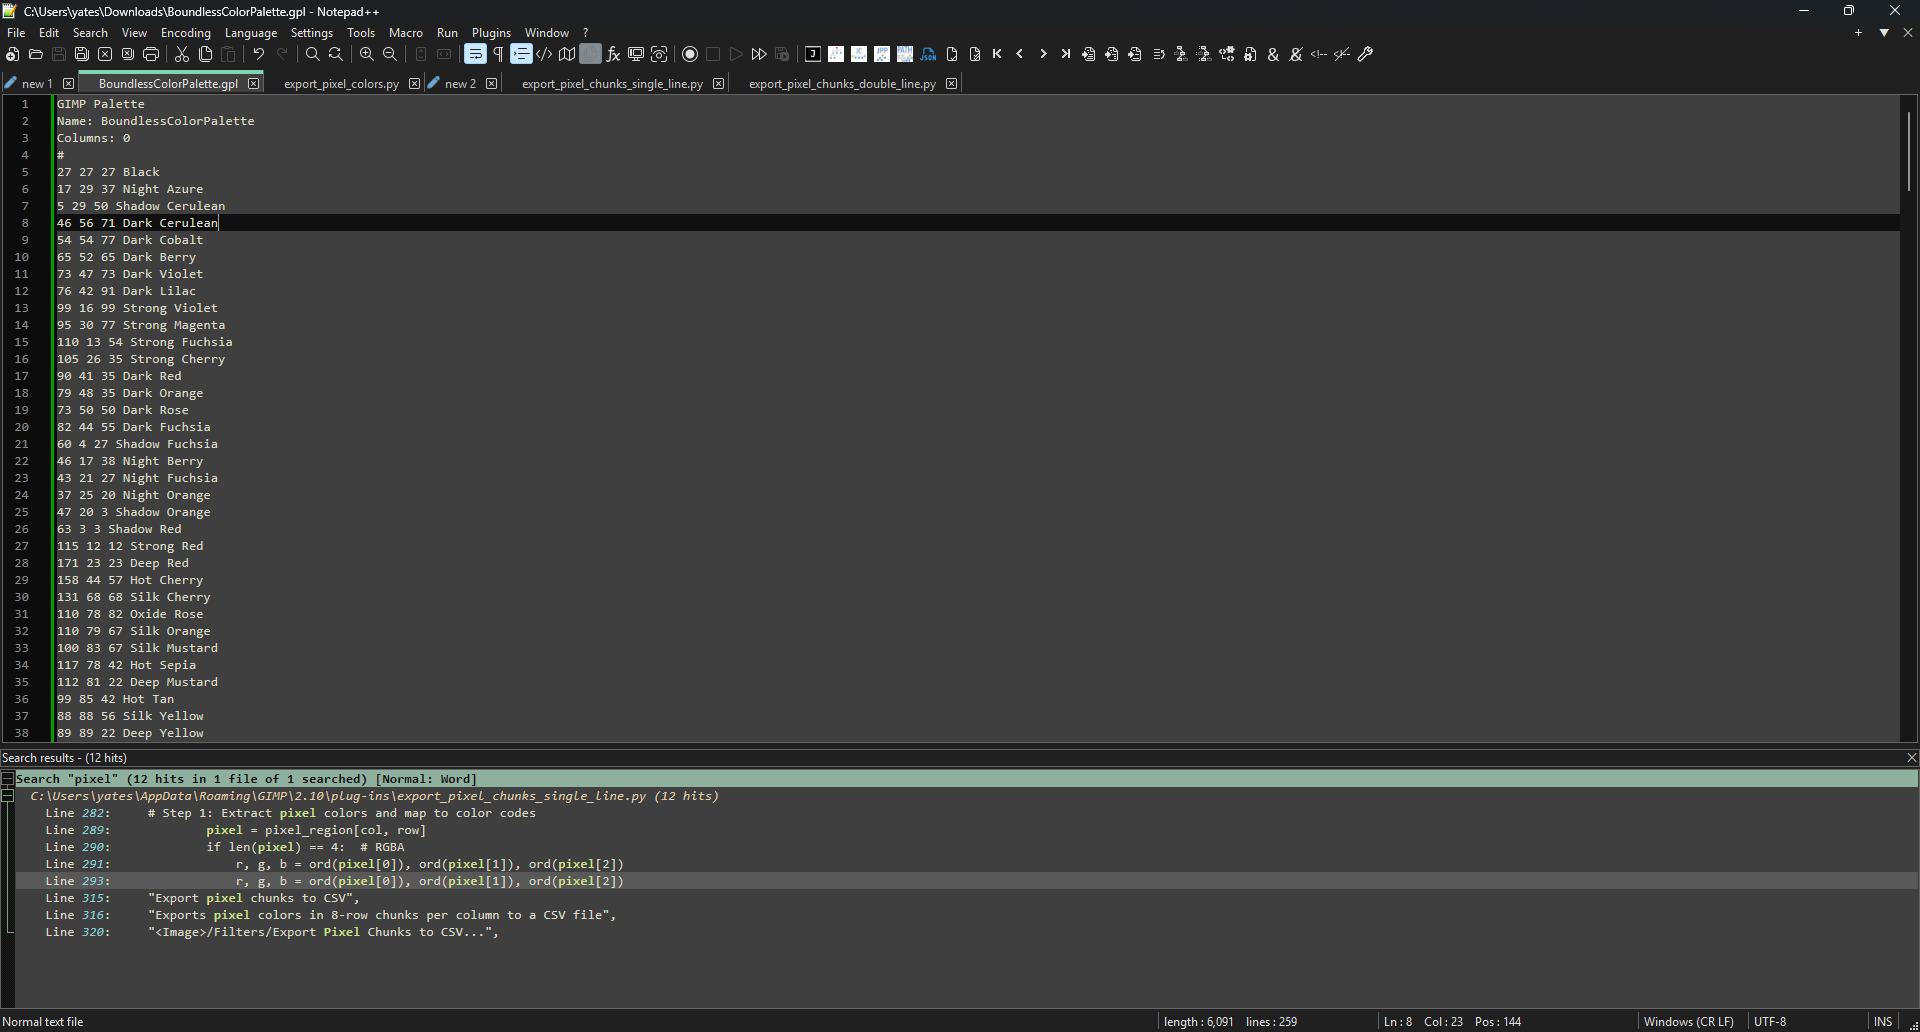
Task: Start macro recording with record button
Action: point(690,54)
